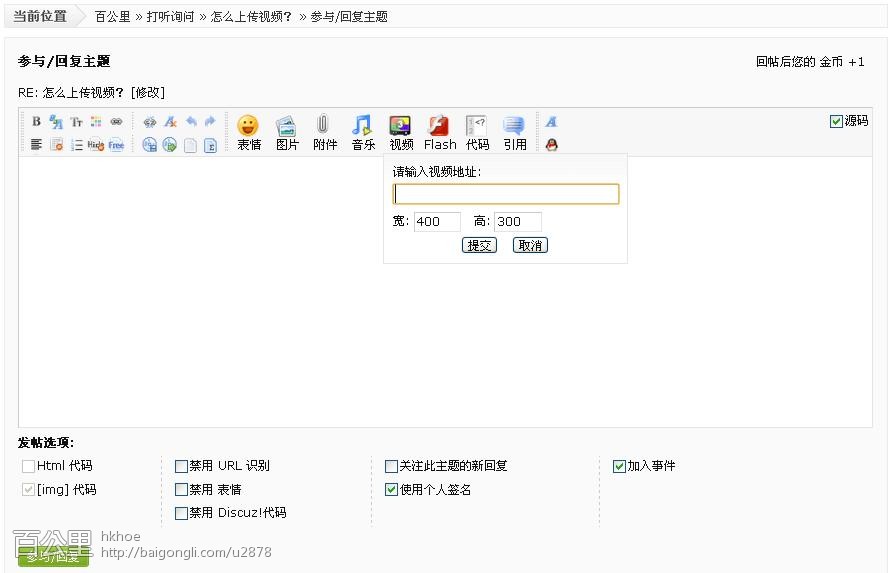This screenshot has height=573, width=892.
Task: Insert Hide content tag
Action: coord(96,145)
